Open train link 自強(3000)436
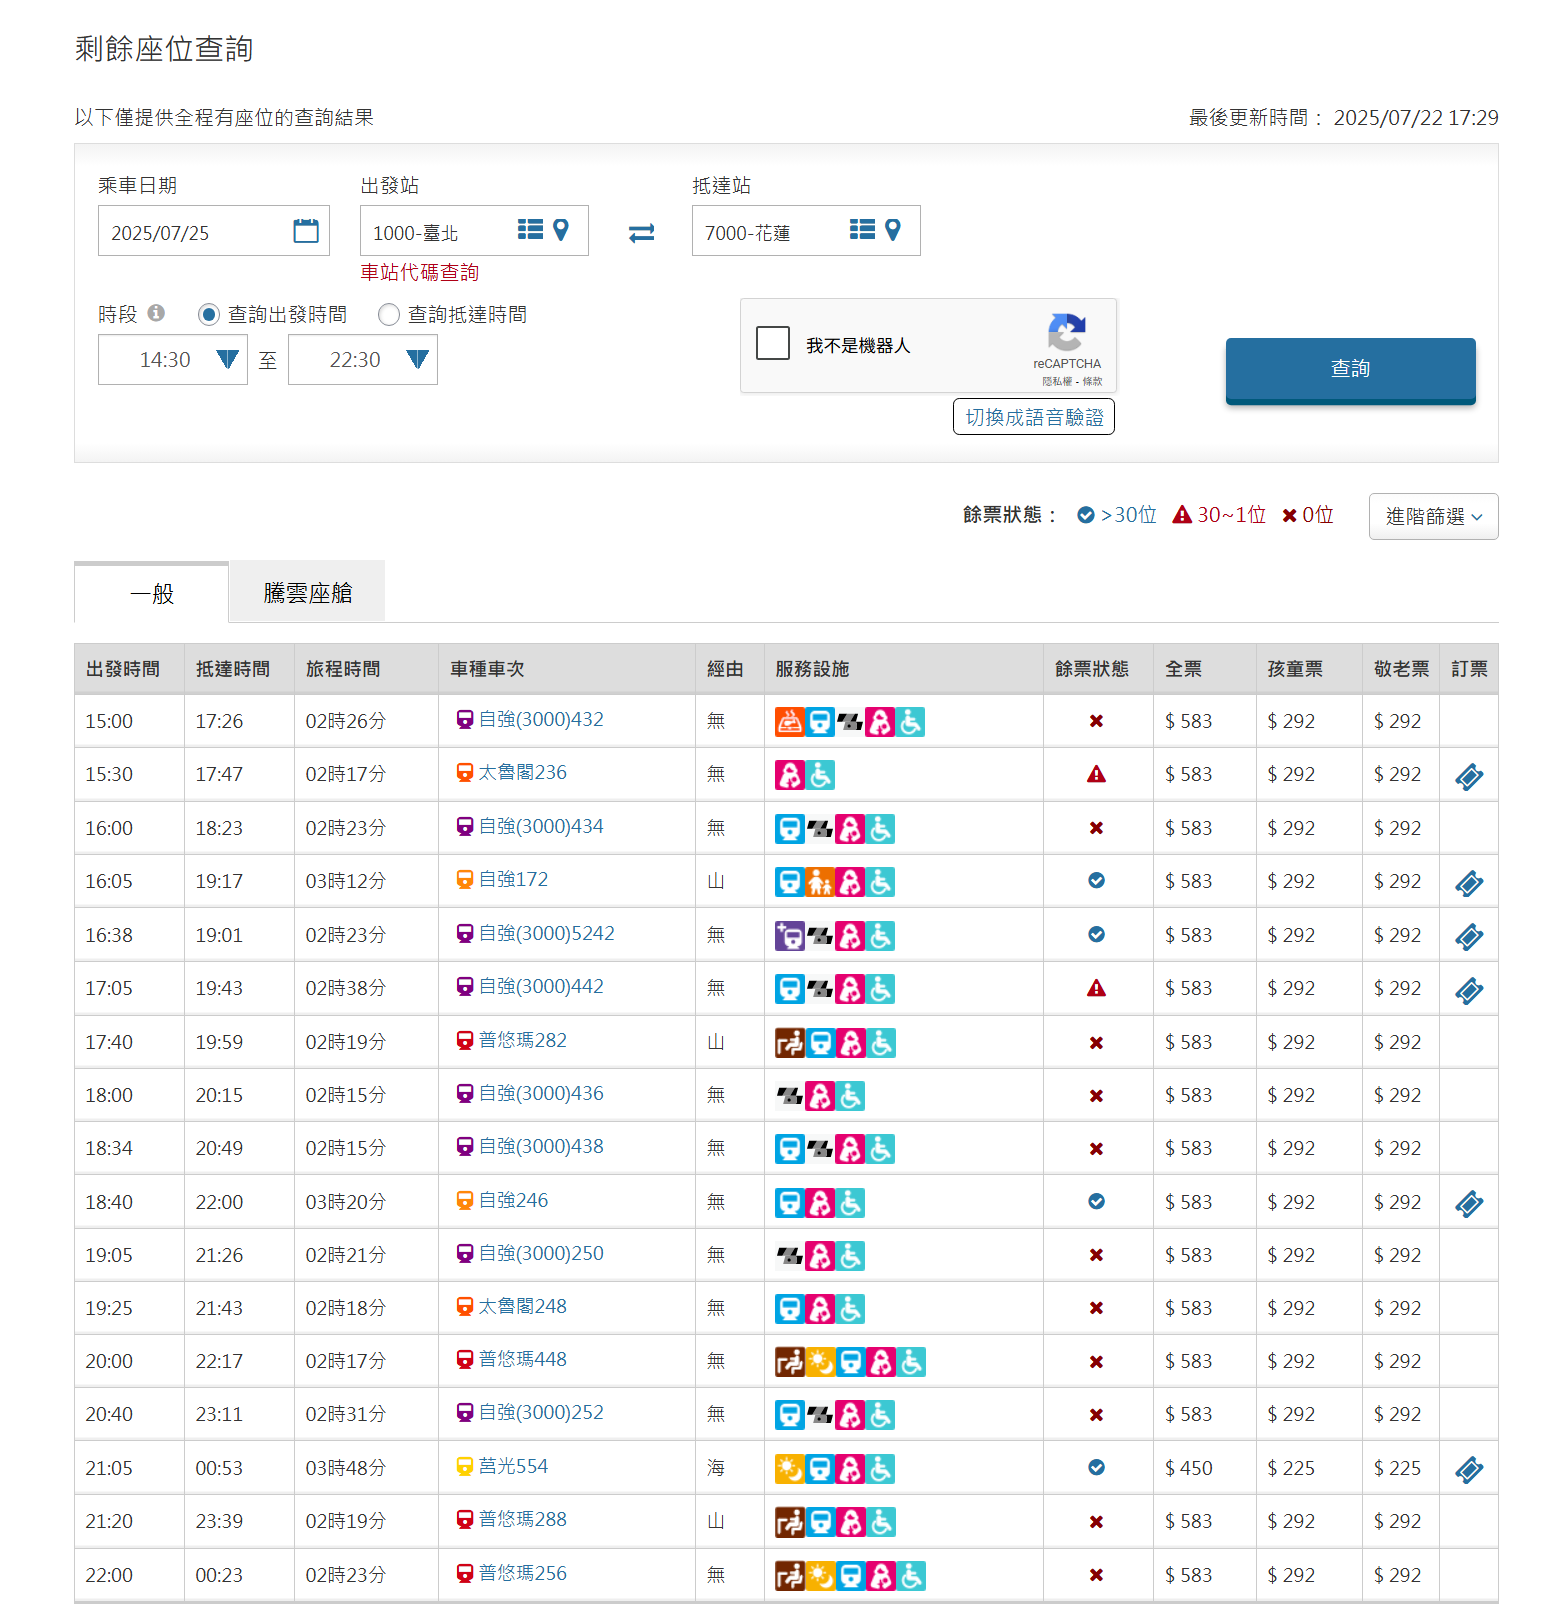This screenshot has width=1549, height=1609. point(541,1093)
